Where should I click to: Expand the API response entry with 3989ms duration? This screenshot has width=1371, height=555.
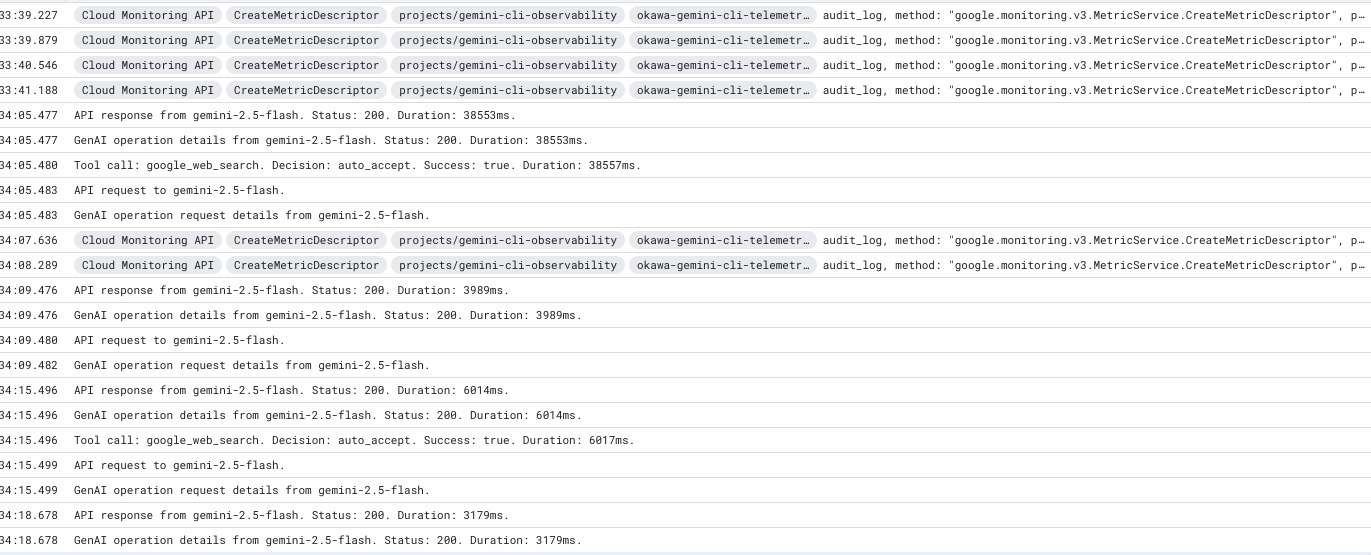coord(291,290)
